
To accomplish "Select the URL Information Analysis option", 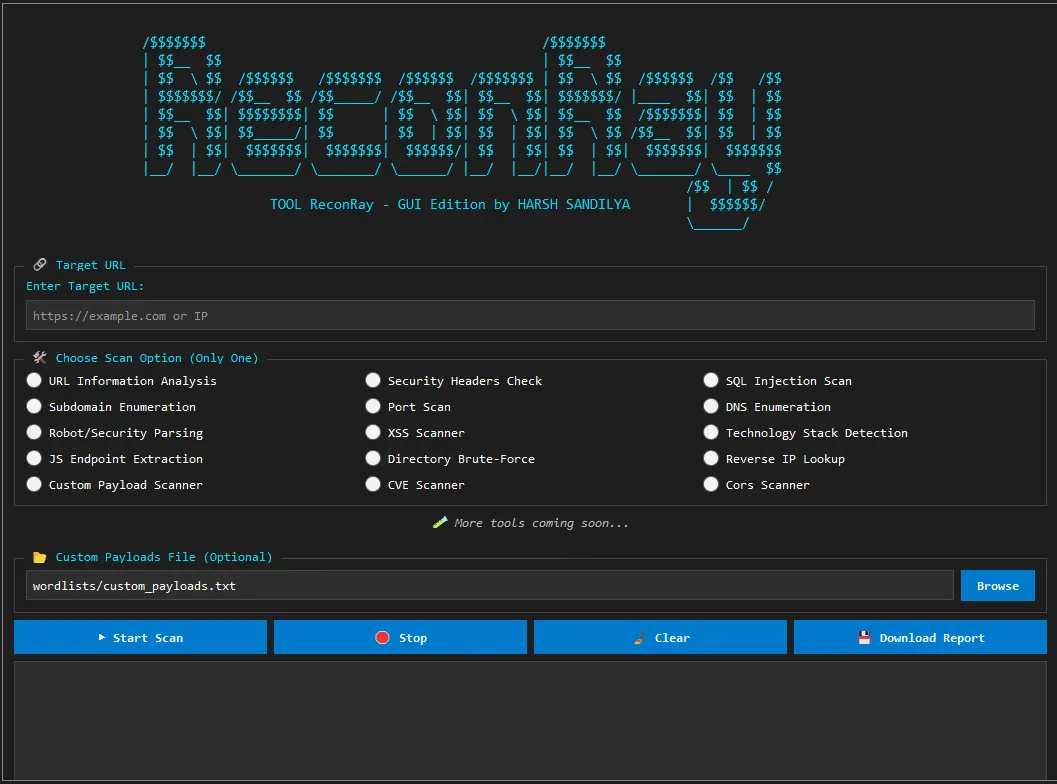I will [35, 381].
